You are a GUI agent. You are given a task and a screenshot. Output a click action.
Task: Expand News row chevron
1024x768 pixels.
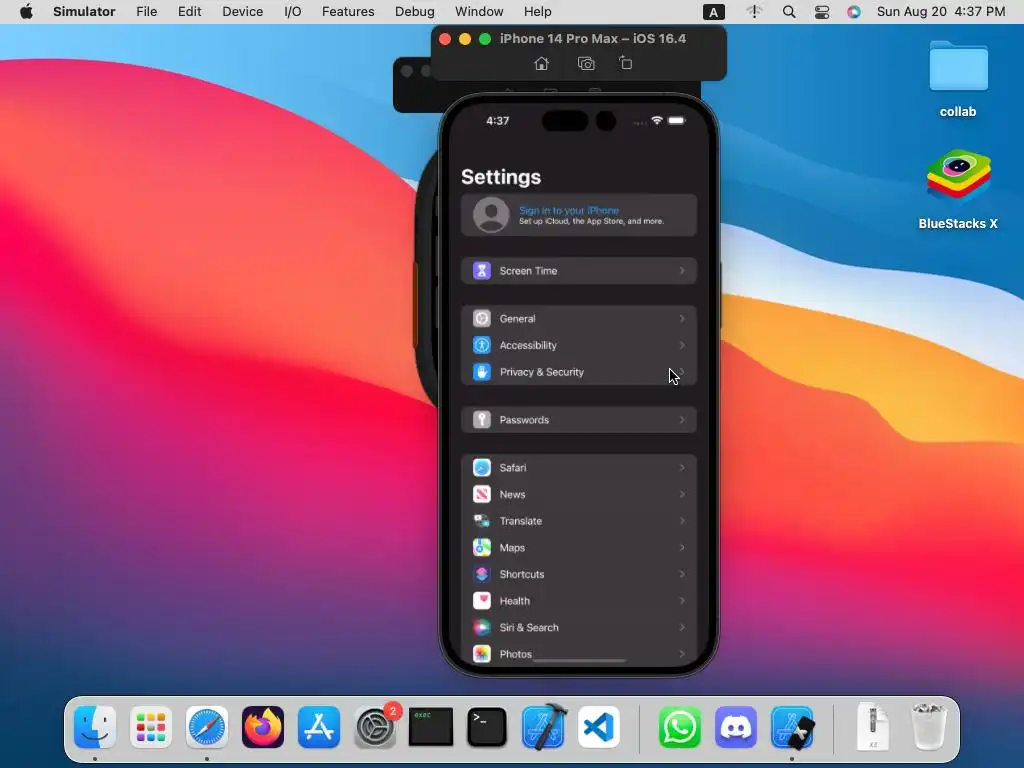(682, 494)
